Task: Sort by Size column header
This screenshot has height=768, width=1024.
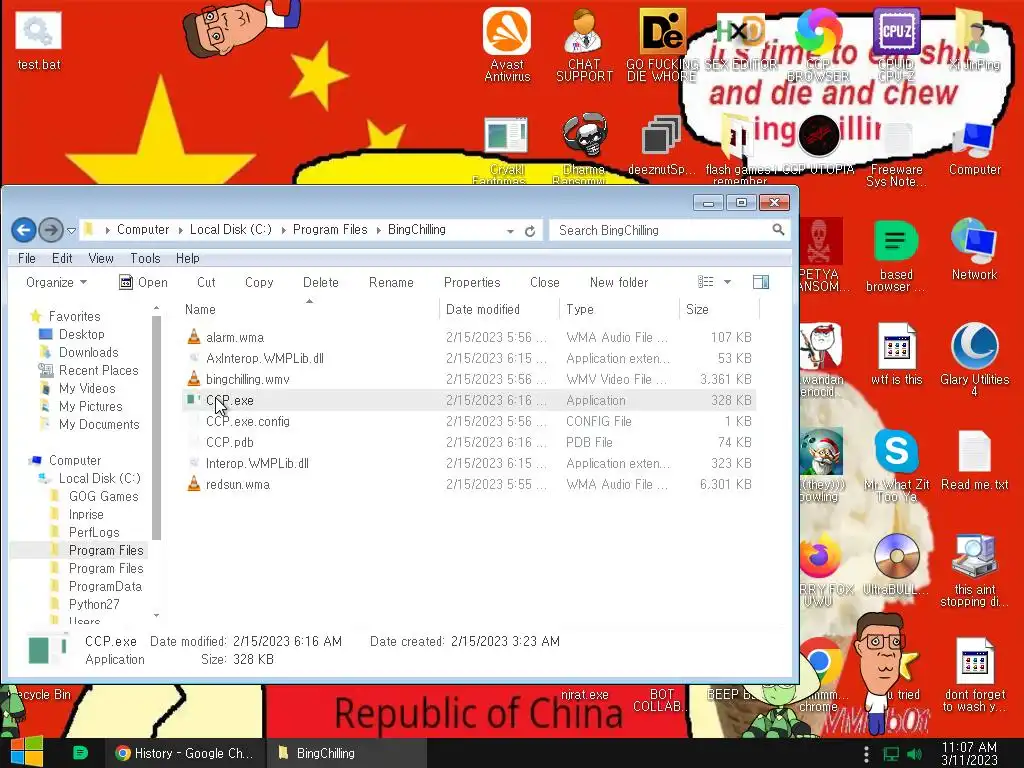Action: coord(718,309)
